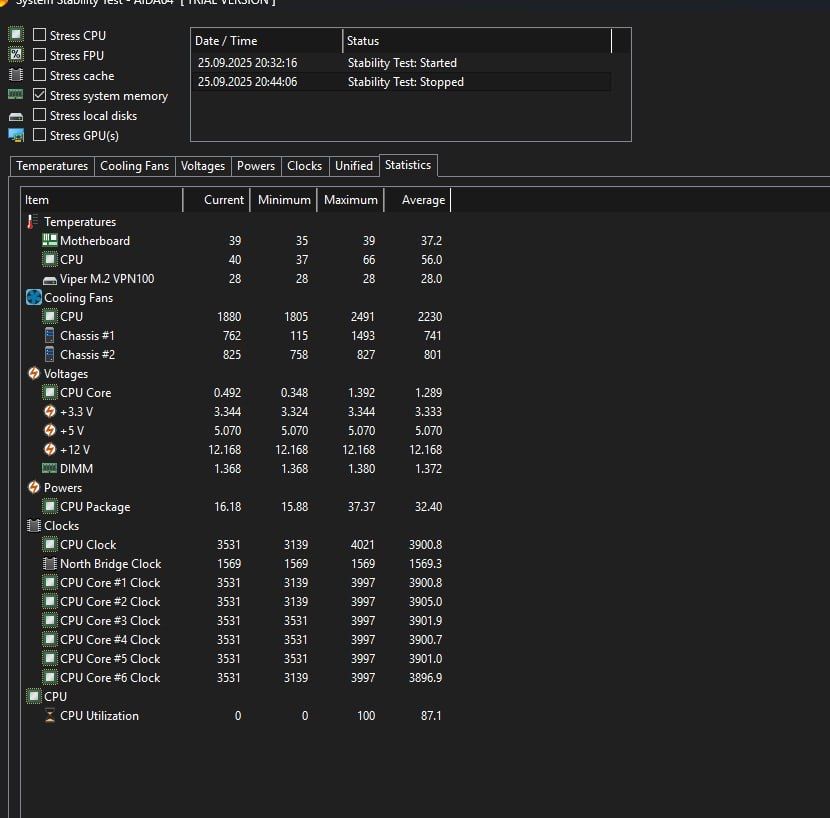Click the Chassis #1 maximum value 1493
The image size is (830, 818).
[x=363, y=336]
